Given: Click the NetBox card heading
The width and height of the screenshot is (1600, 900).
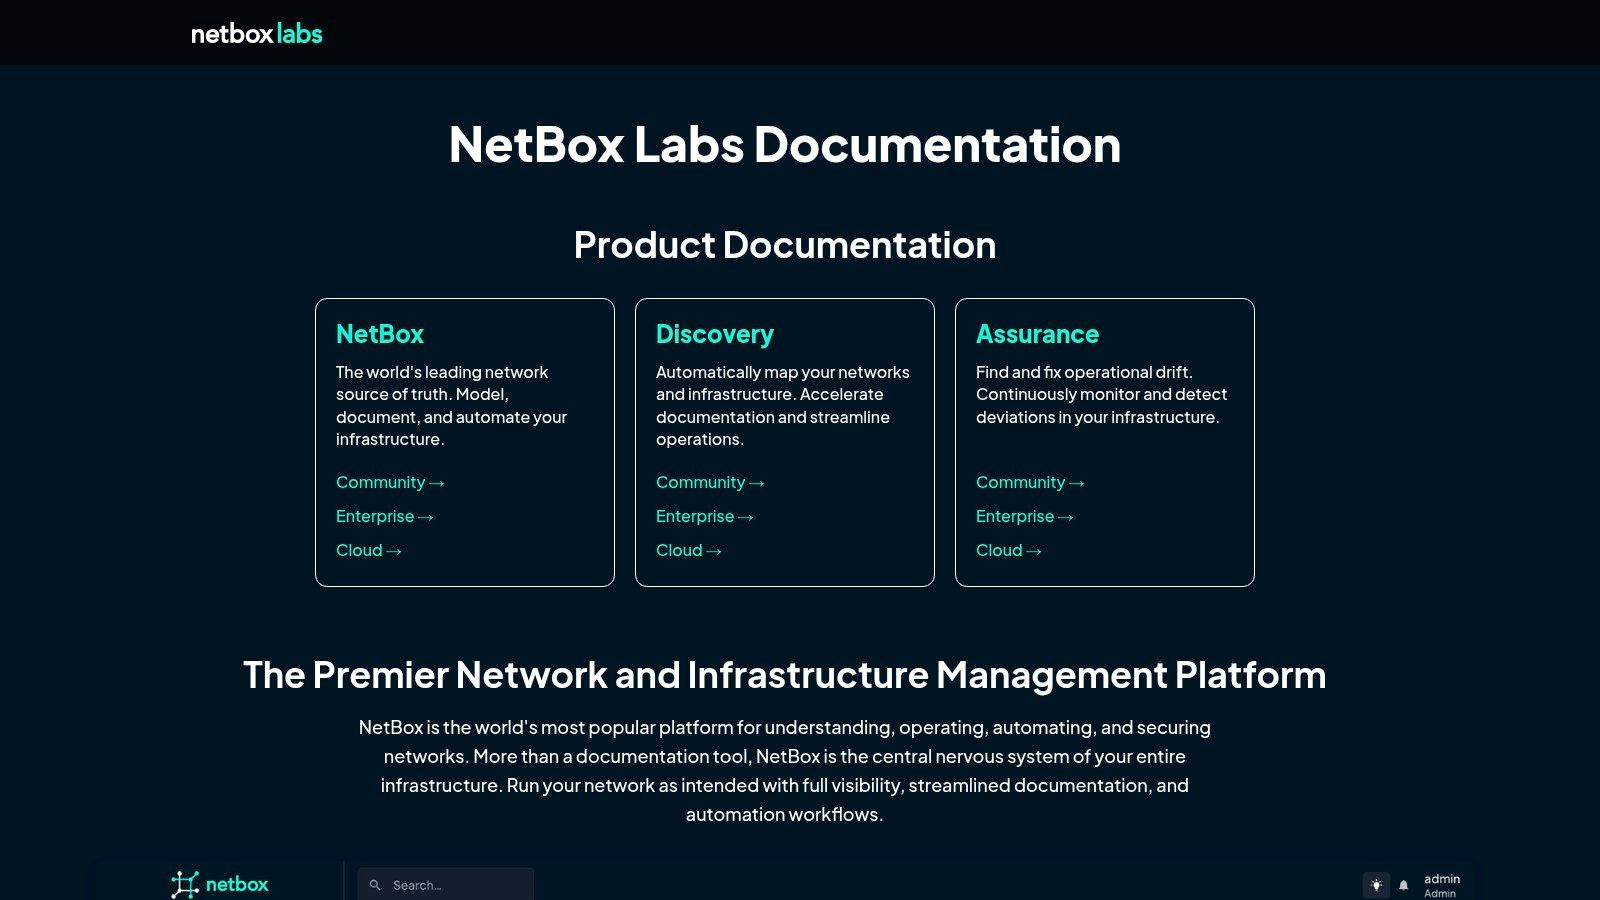Looking at the screenshot, I should [380, 334].
